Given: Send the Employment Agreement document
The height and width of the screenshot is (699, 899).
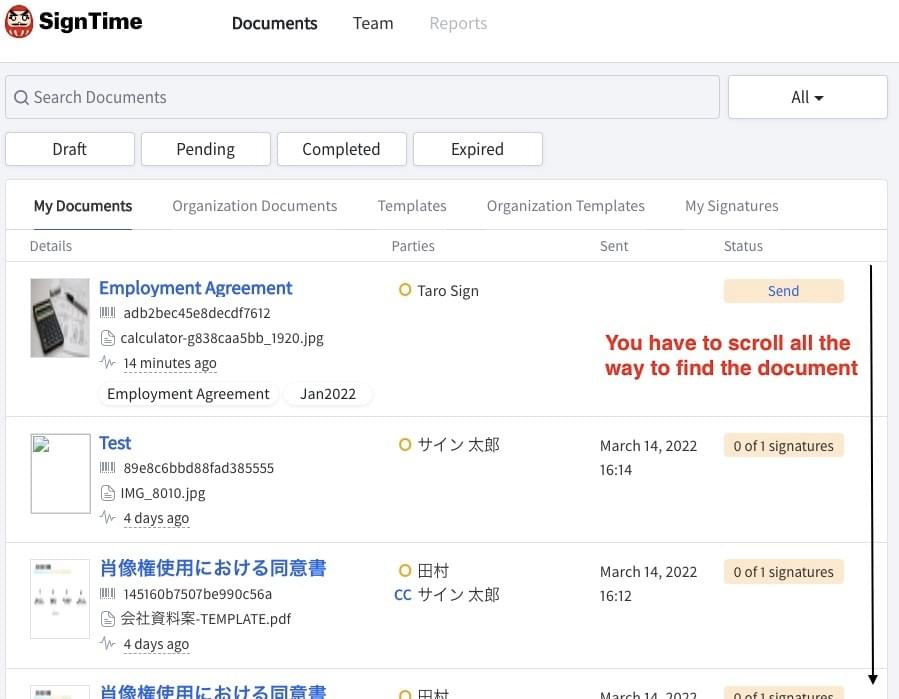Looking at the screenshot, I should pos(783,291).
